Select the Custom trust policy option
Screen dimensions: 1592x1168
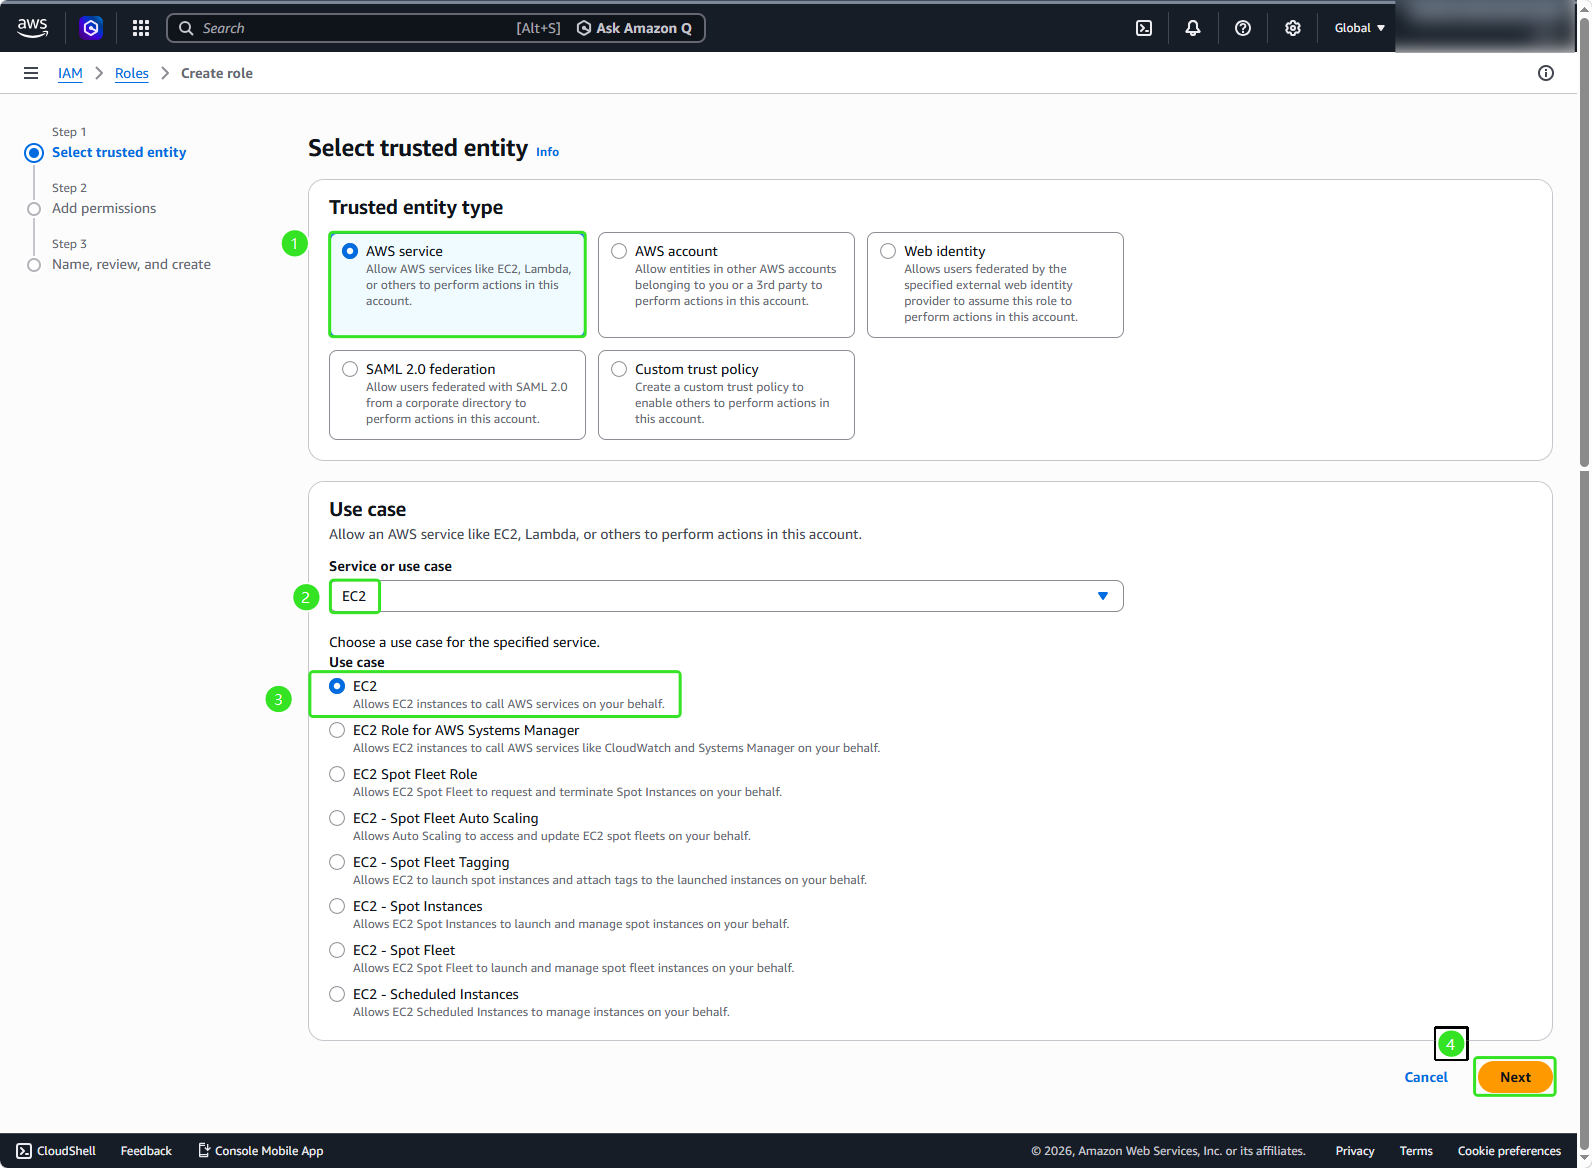pos(726,395)
